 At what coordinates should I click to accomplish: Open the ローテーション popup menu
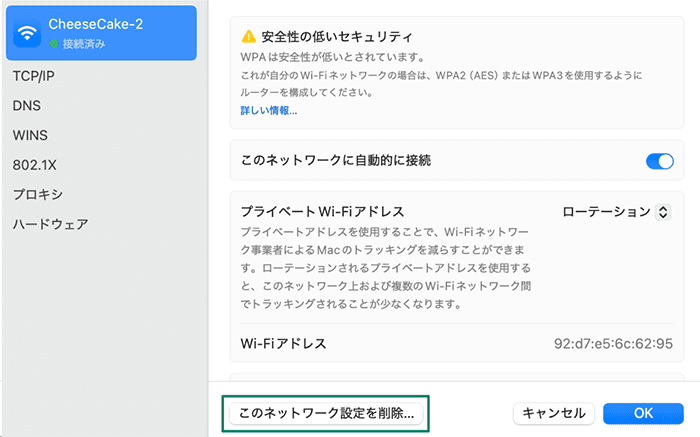point(615,212)
